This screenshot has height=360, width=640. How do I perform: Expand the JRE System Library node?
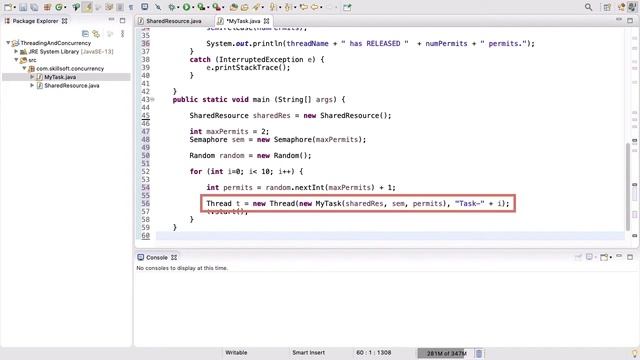click(16, 51)
